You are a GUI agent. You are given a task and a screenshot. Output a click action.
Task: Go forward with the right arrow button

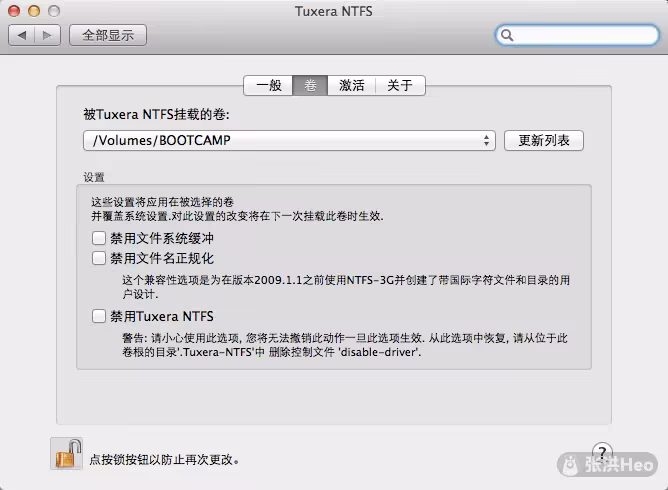point(47,35)
